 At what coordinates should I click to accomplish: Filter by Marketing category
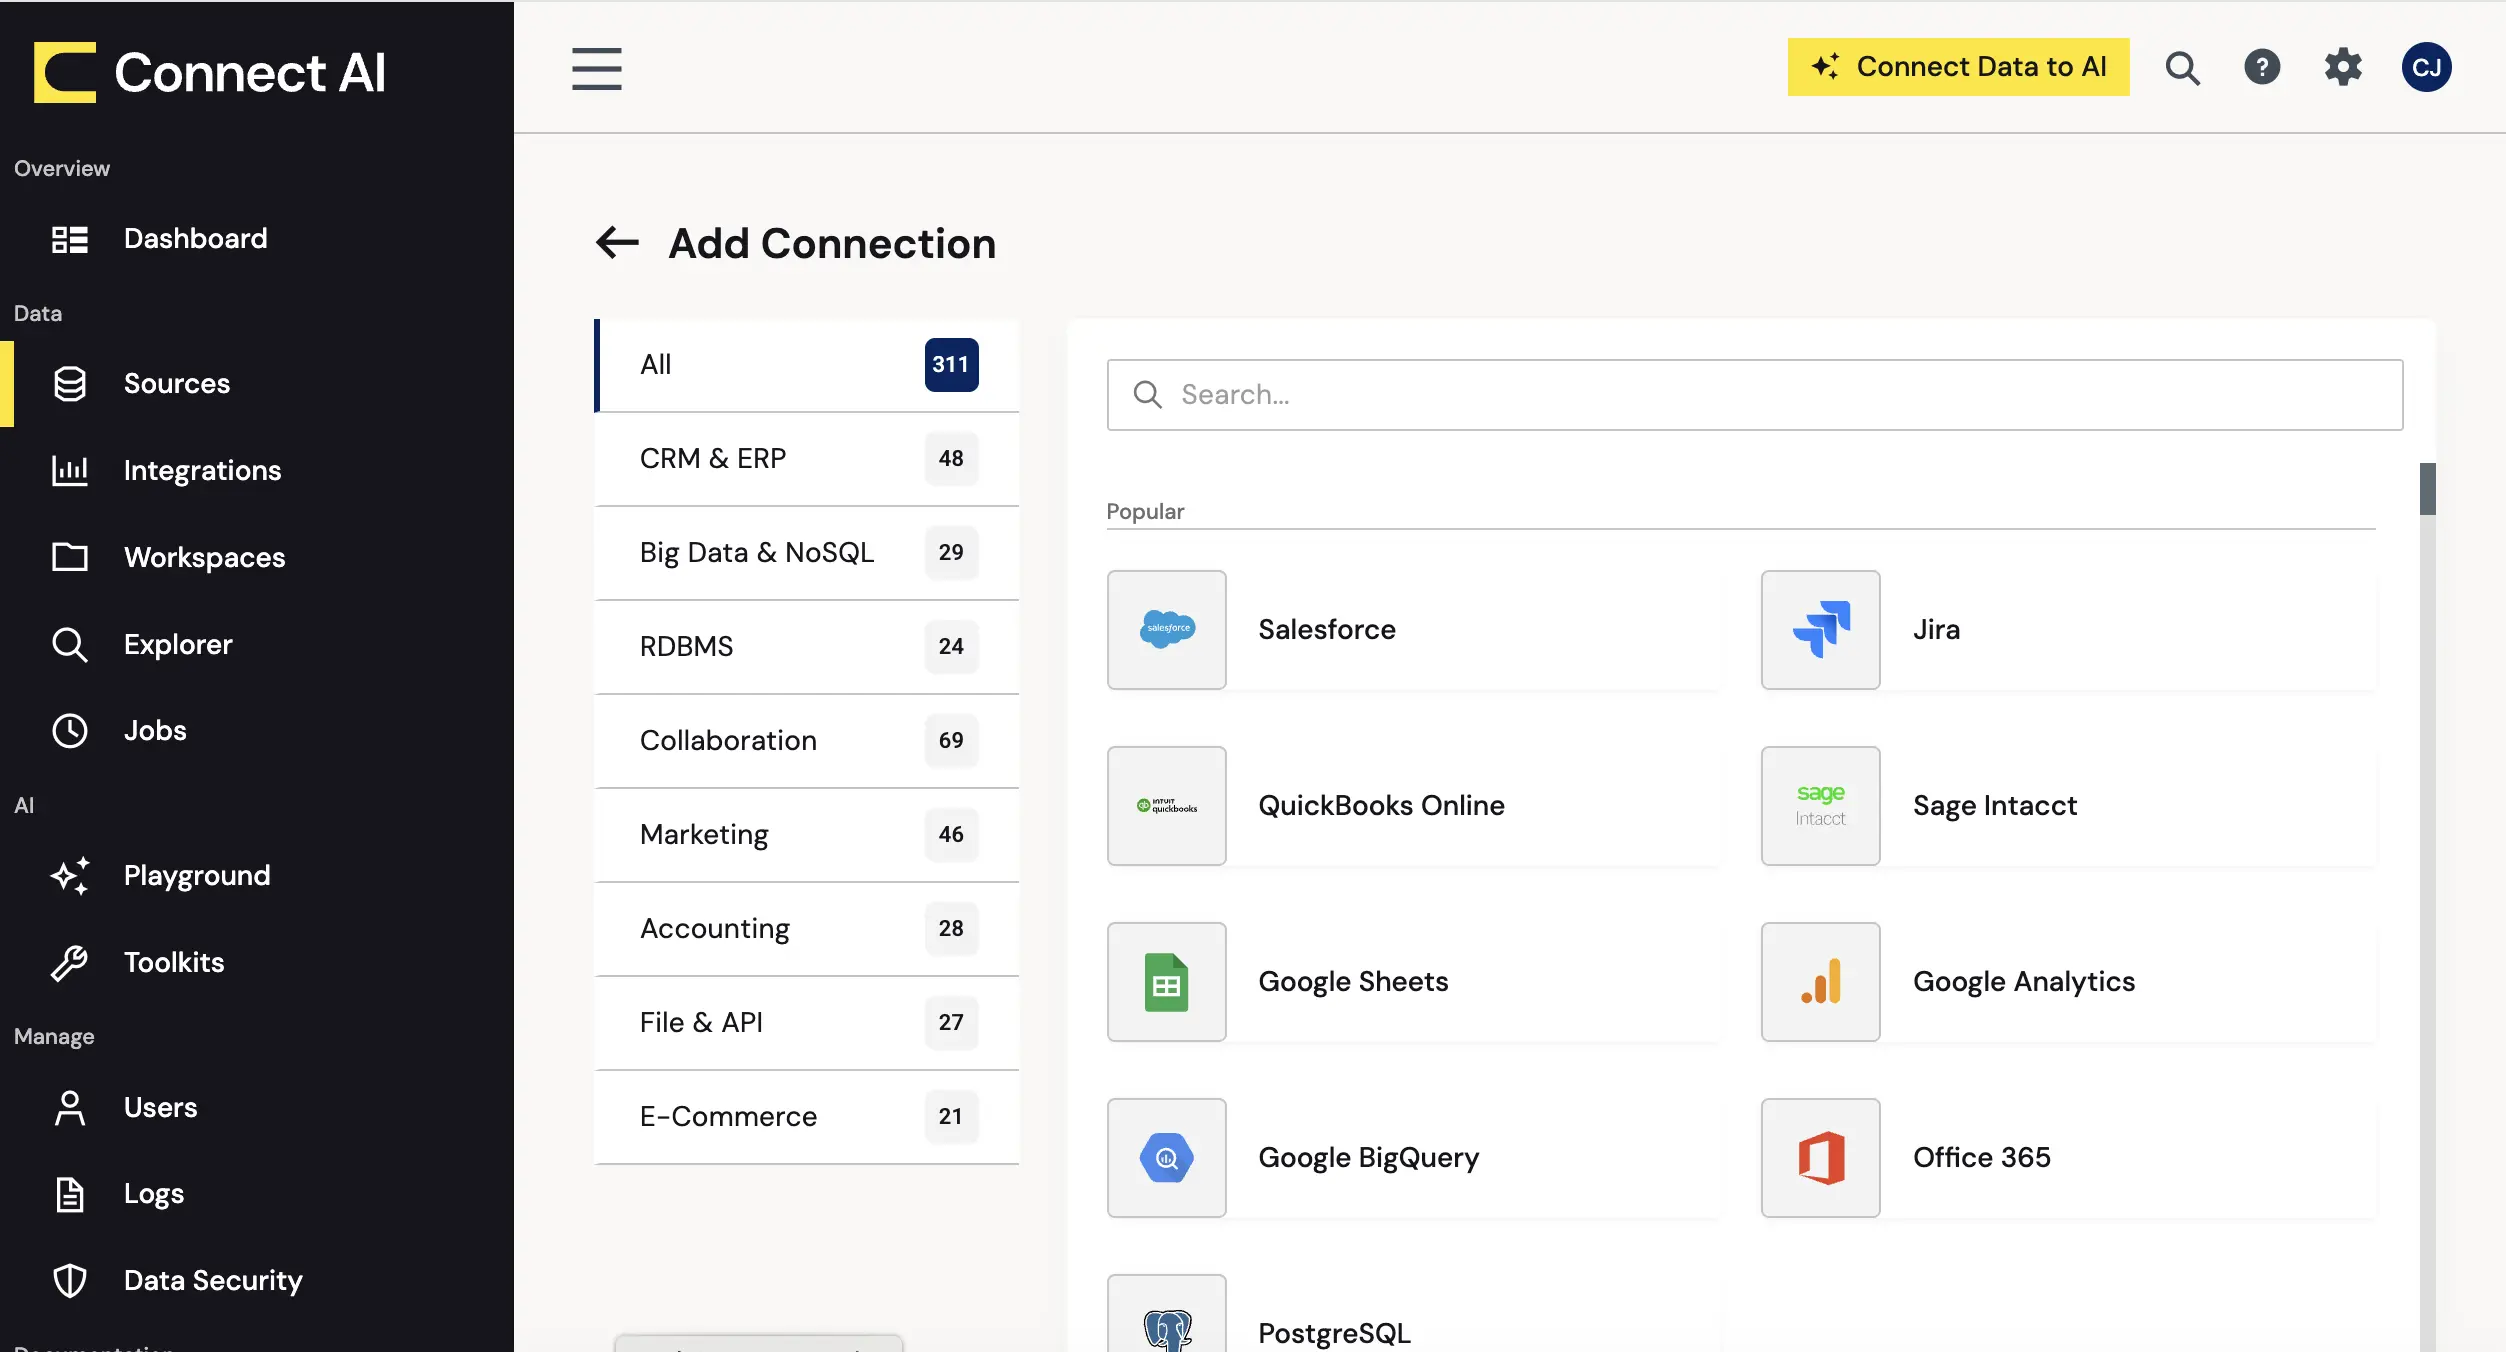click(x=807, y=835)
